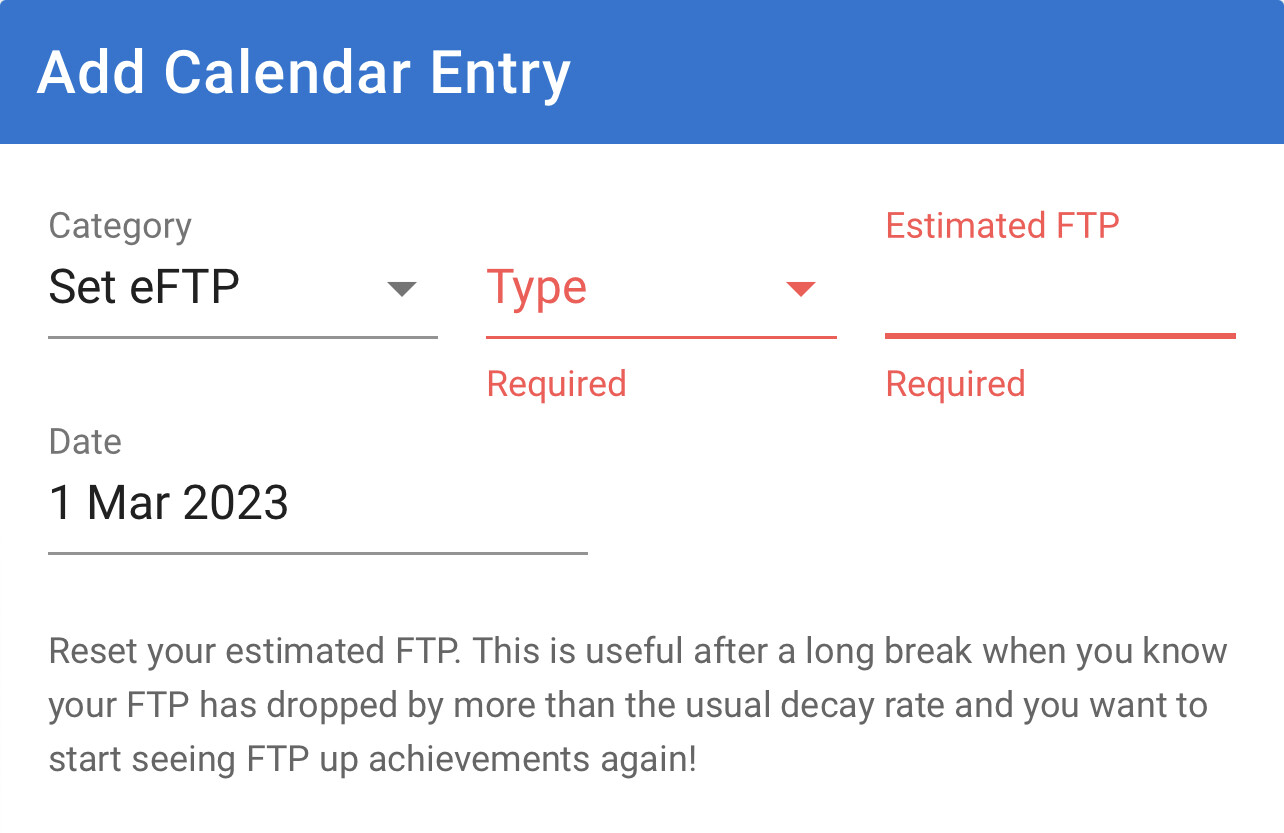
Task: Click the 'Reset your estimated FTP' description text
Action: click(253, 652)
